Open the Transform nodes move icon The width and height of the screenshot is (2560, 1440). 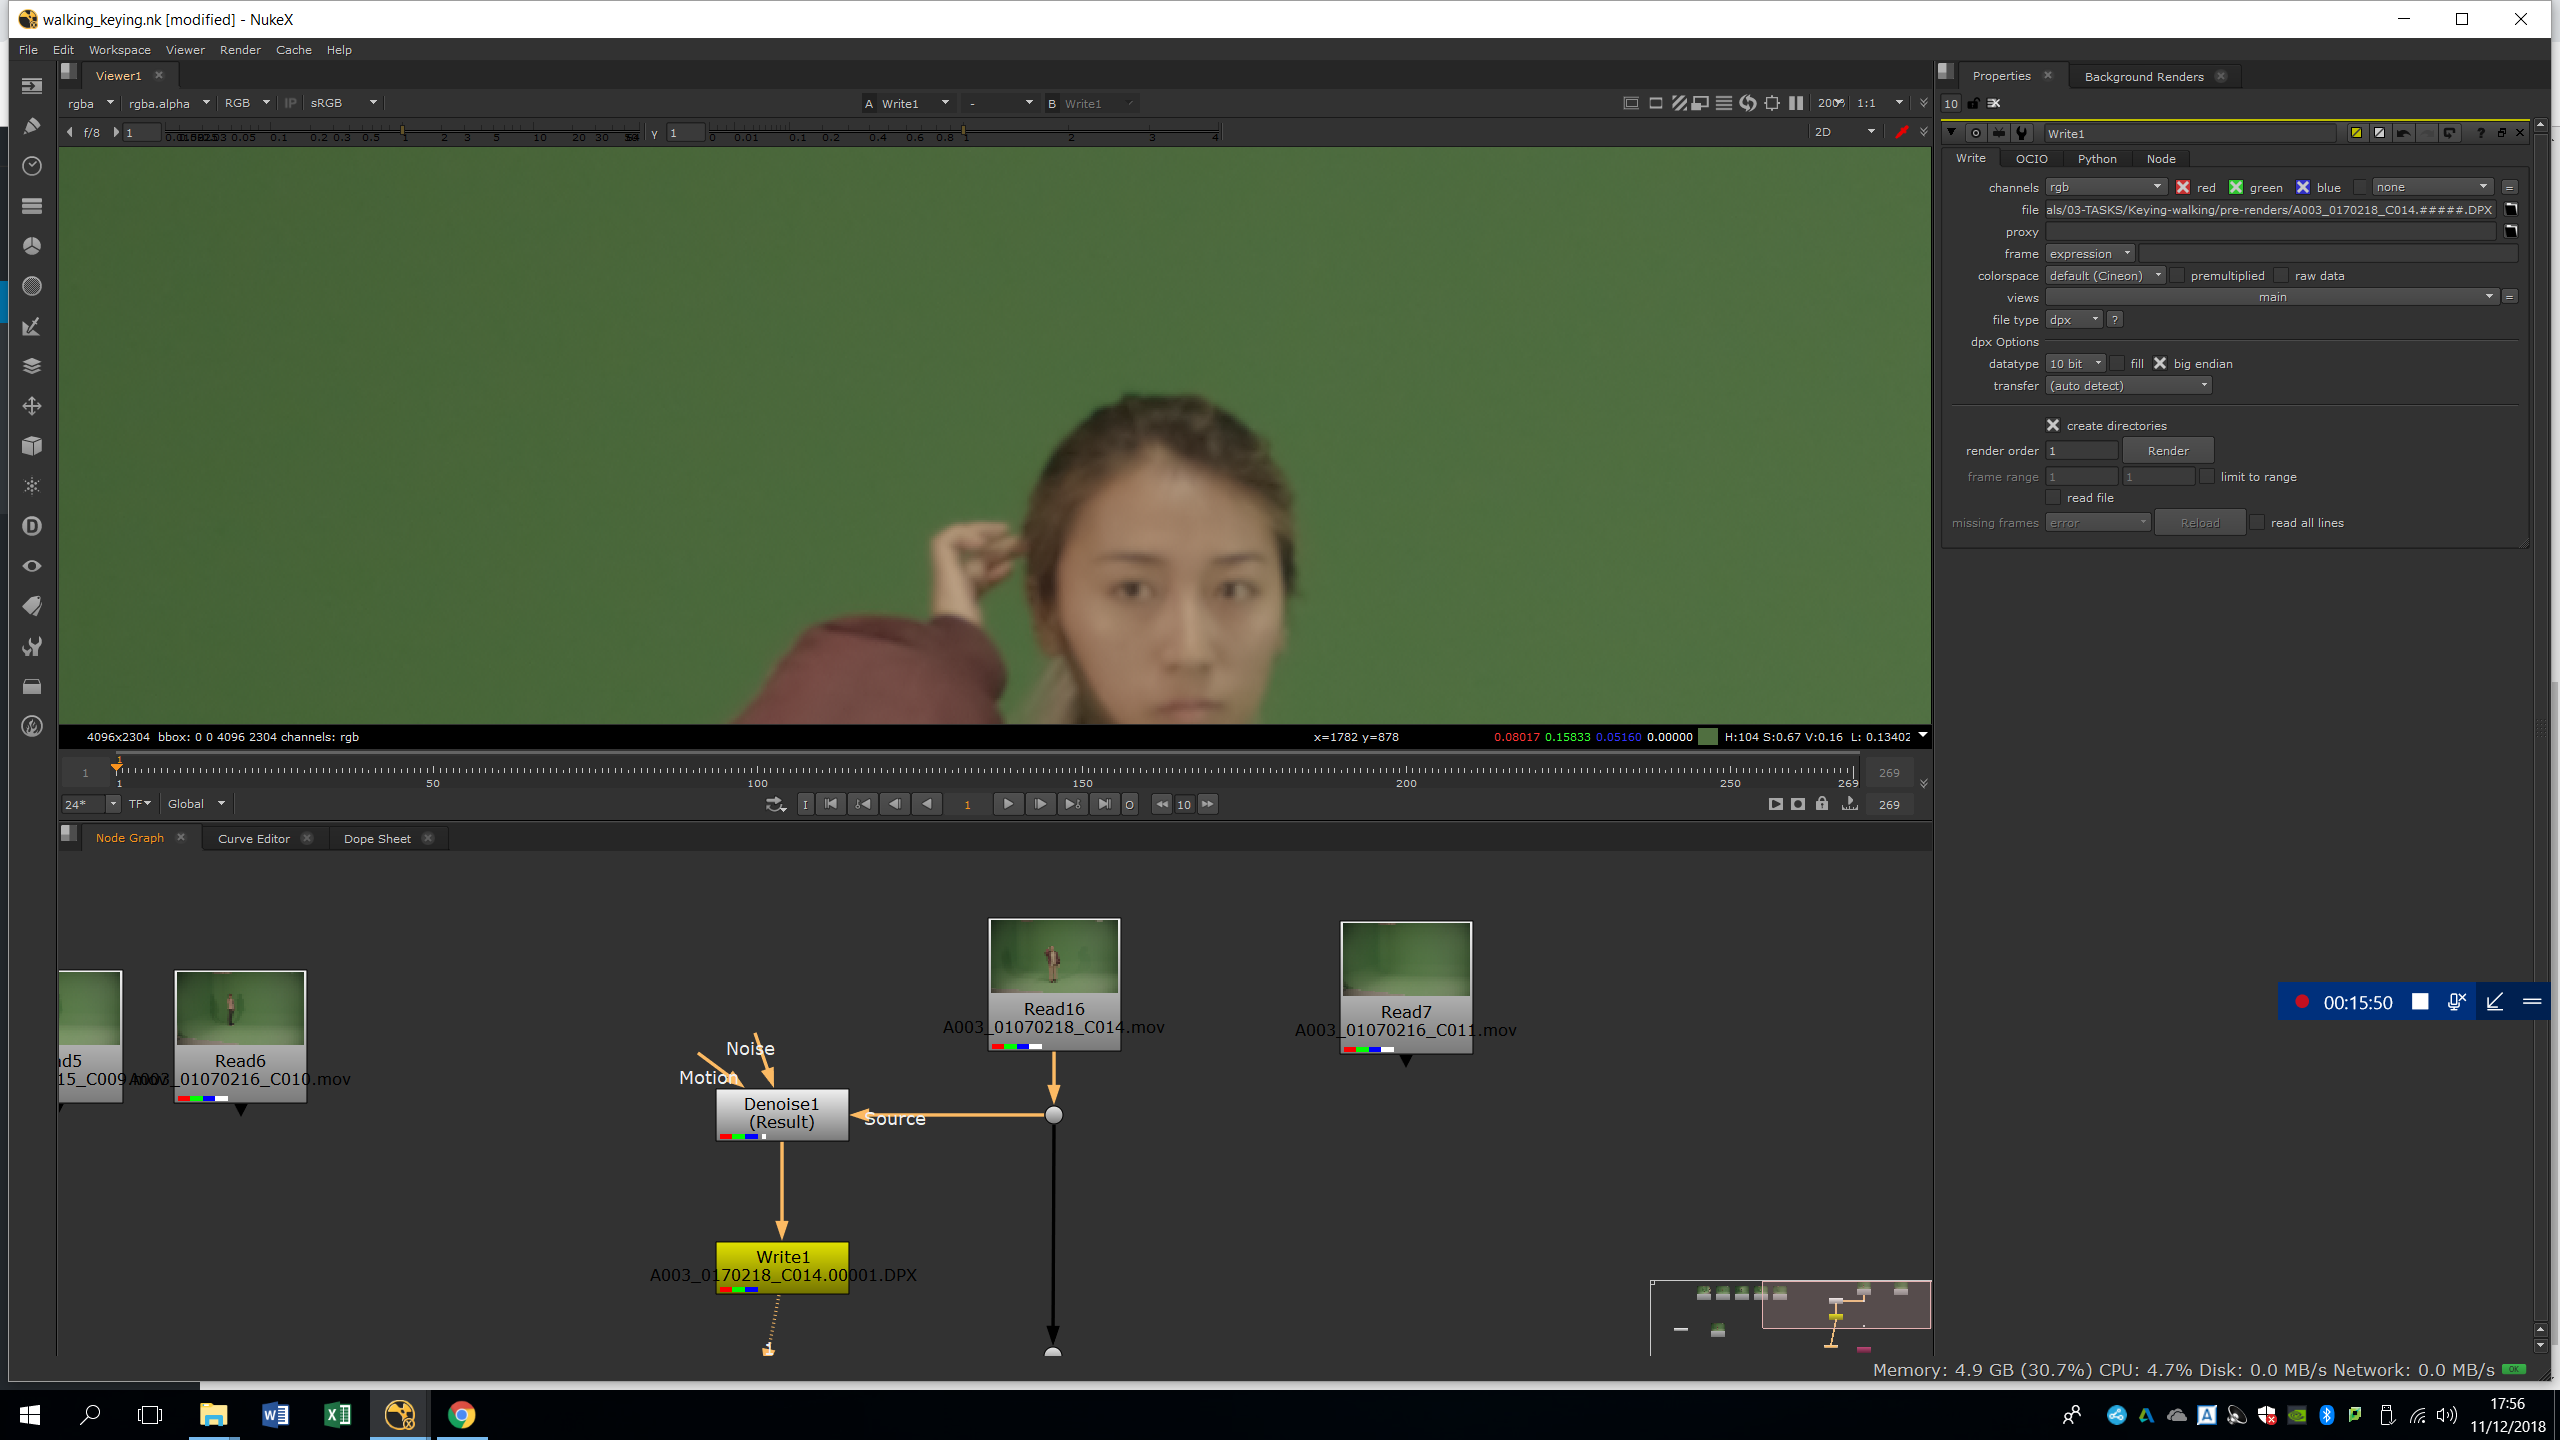point(32,406)
